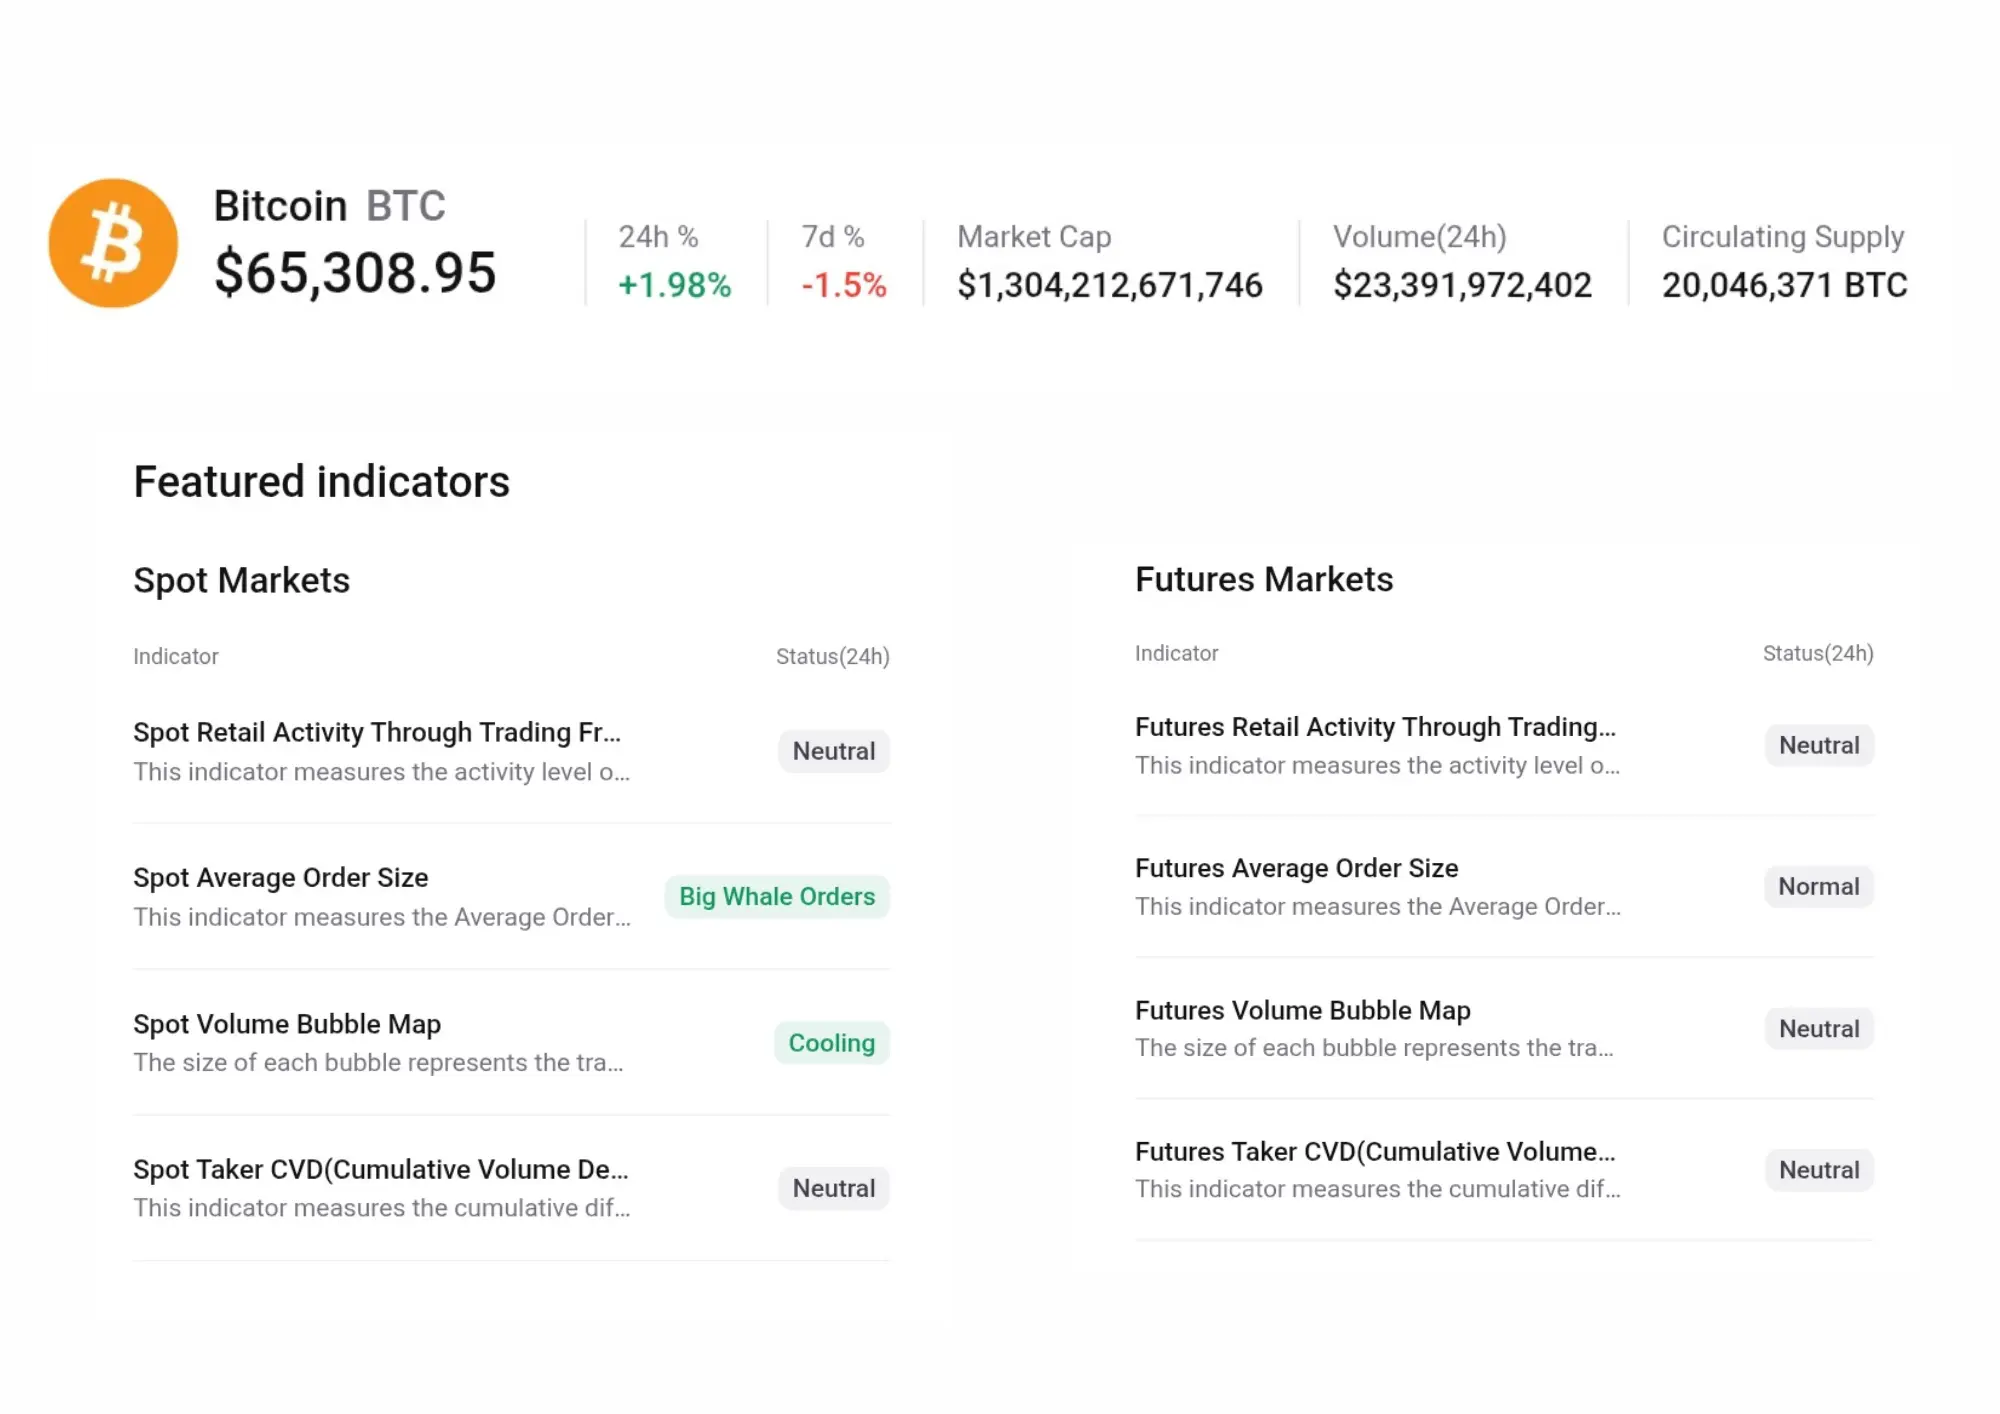Screen dimensions: 2000x1414
Task: Click Spot Retail Activity description text
Action: (x=382, y=772)
